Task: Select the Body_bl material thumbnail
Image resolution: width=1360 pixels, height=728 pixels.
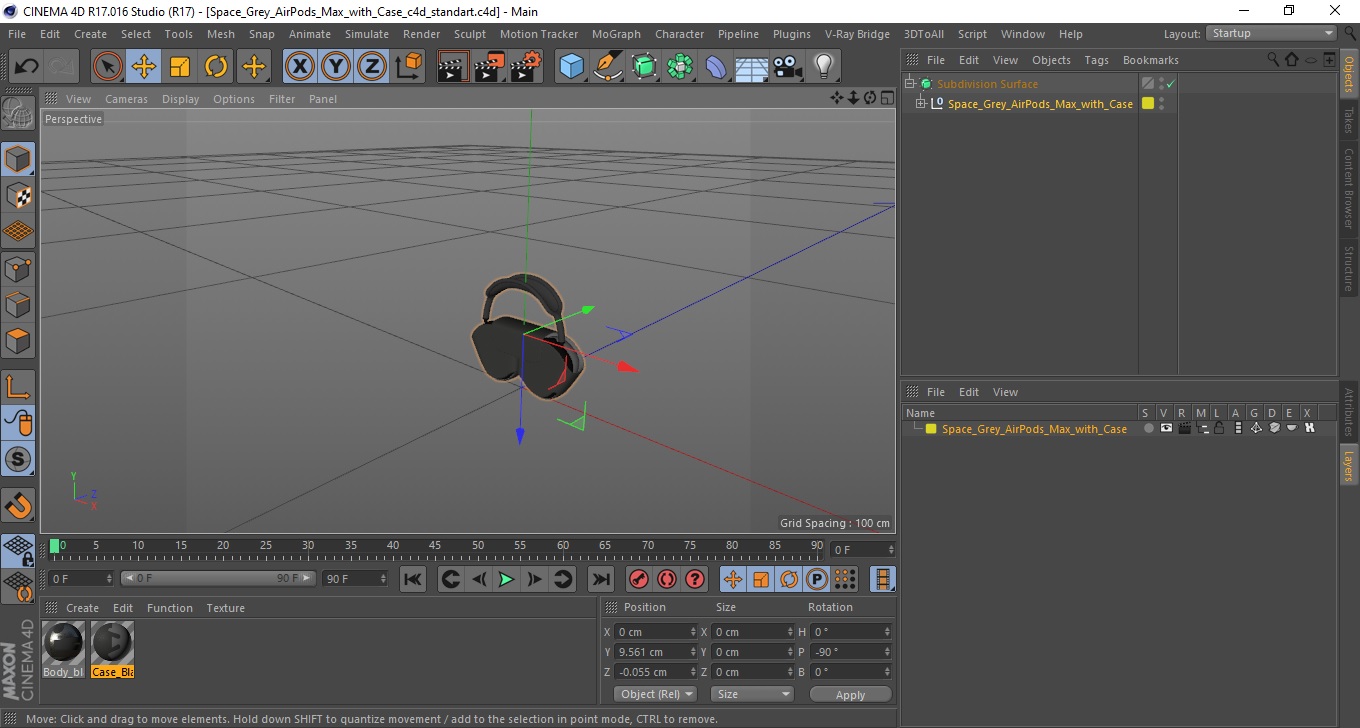Action: (x=63, y=643)
